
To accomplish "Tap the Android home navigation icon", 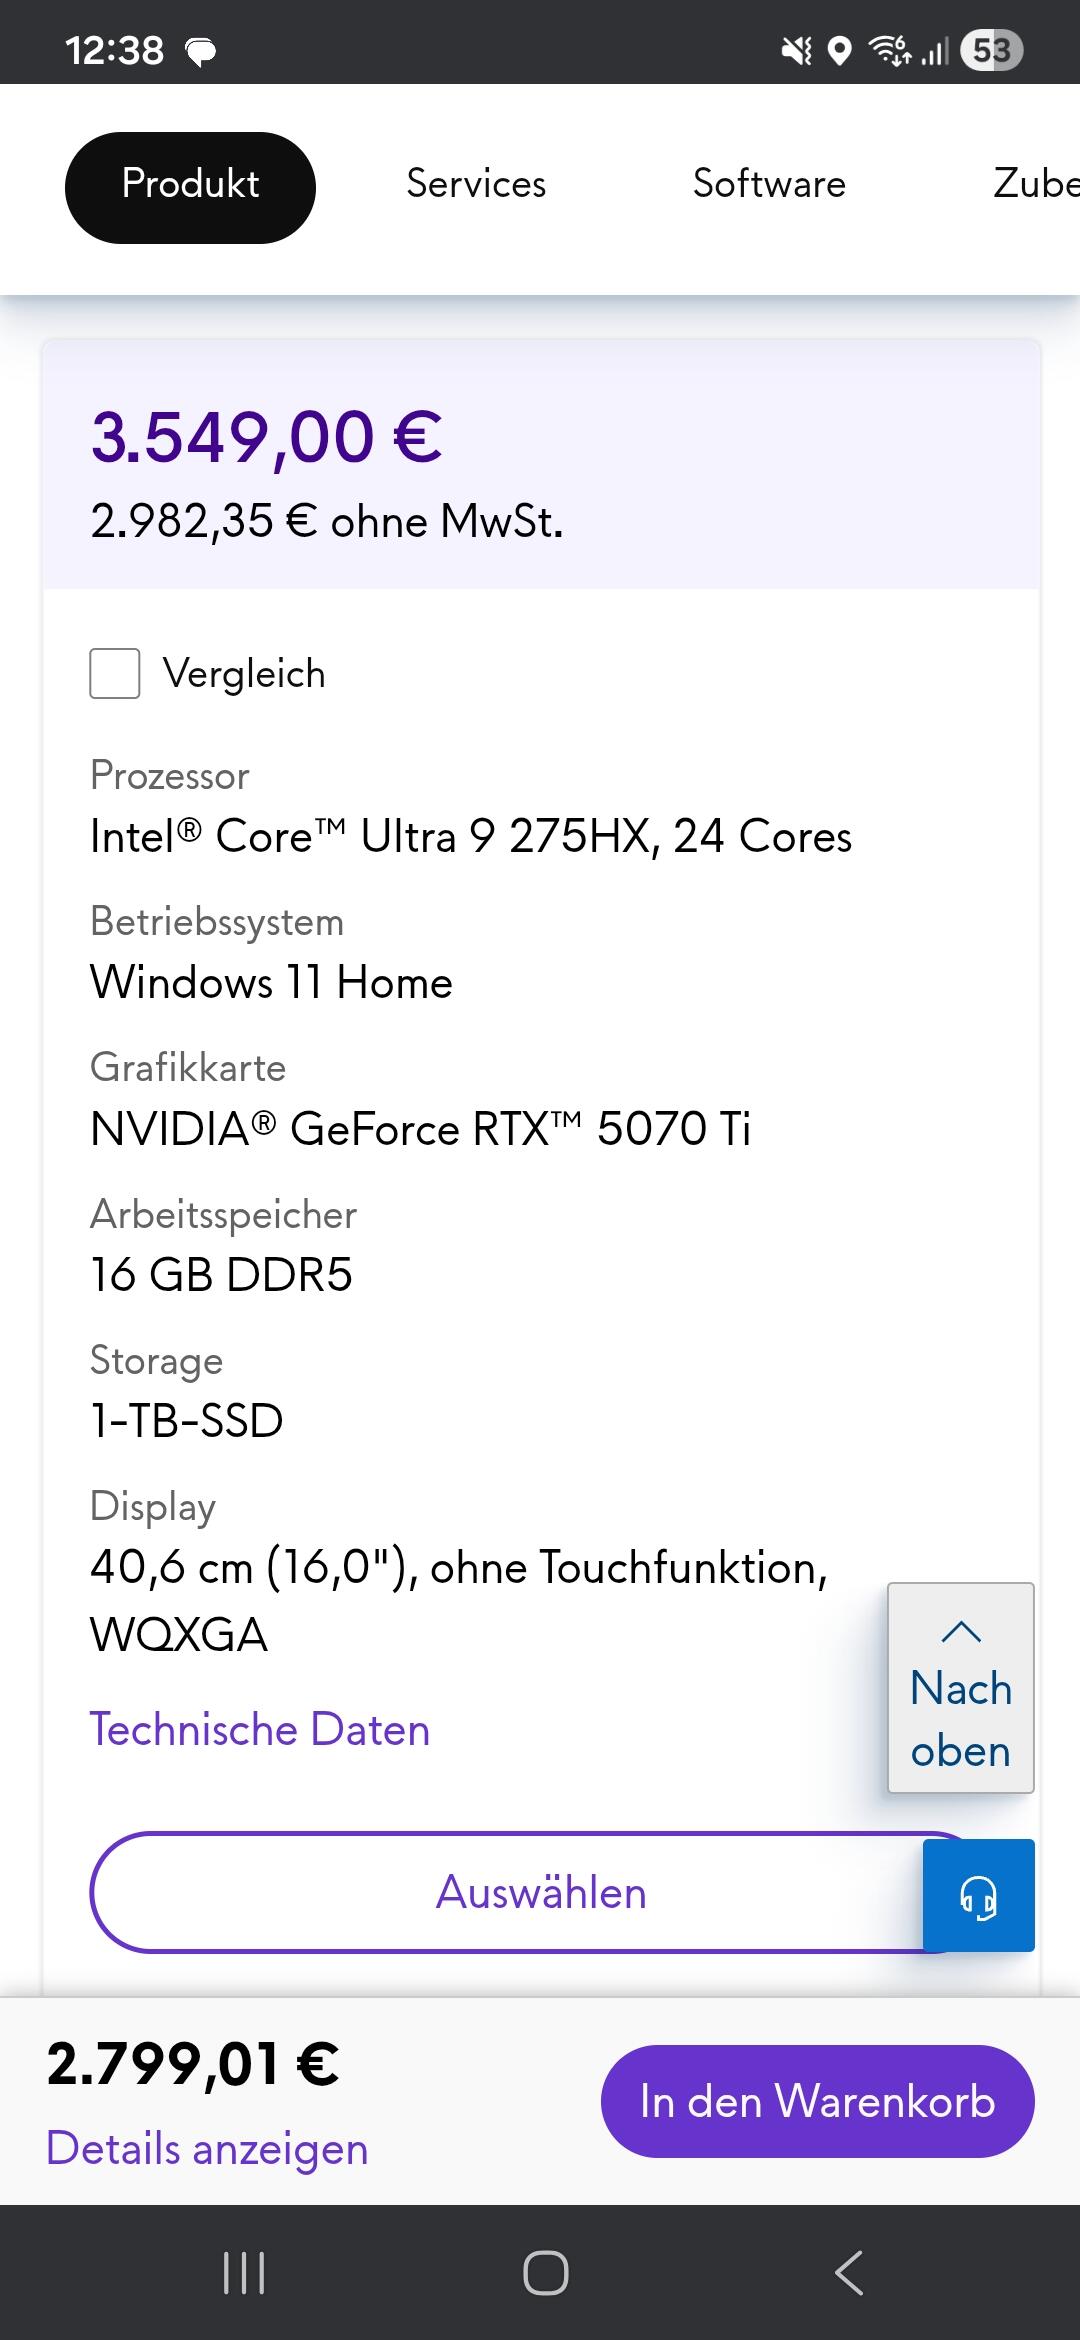I will [545, 2272].
